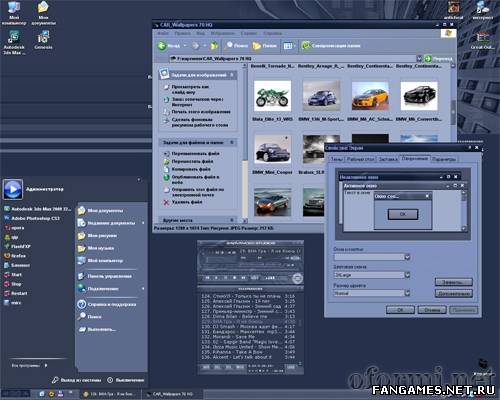Switch to the Settings (Параметры) tab
This screenshot has height=400, width=500.
click(443, 159)
